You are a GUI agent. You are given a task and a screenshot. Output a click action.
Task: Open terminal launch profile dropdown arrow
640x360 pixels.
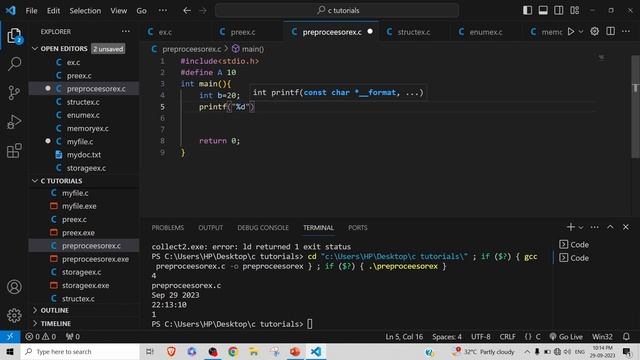581,227
